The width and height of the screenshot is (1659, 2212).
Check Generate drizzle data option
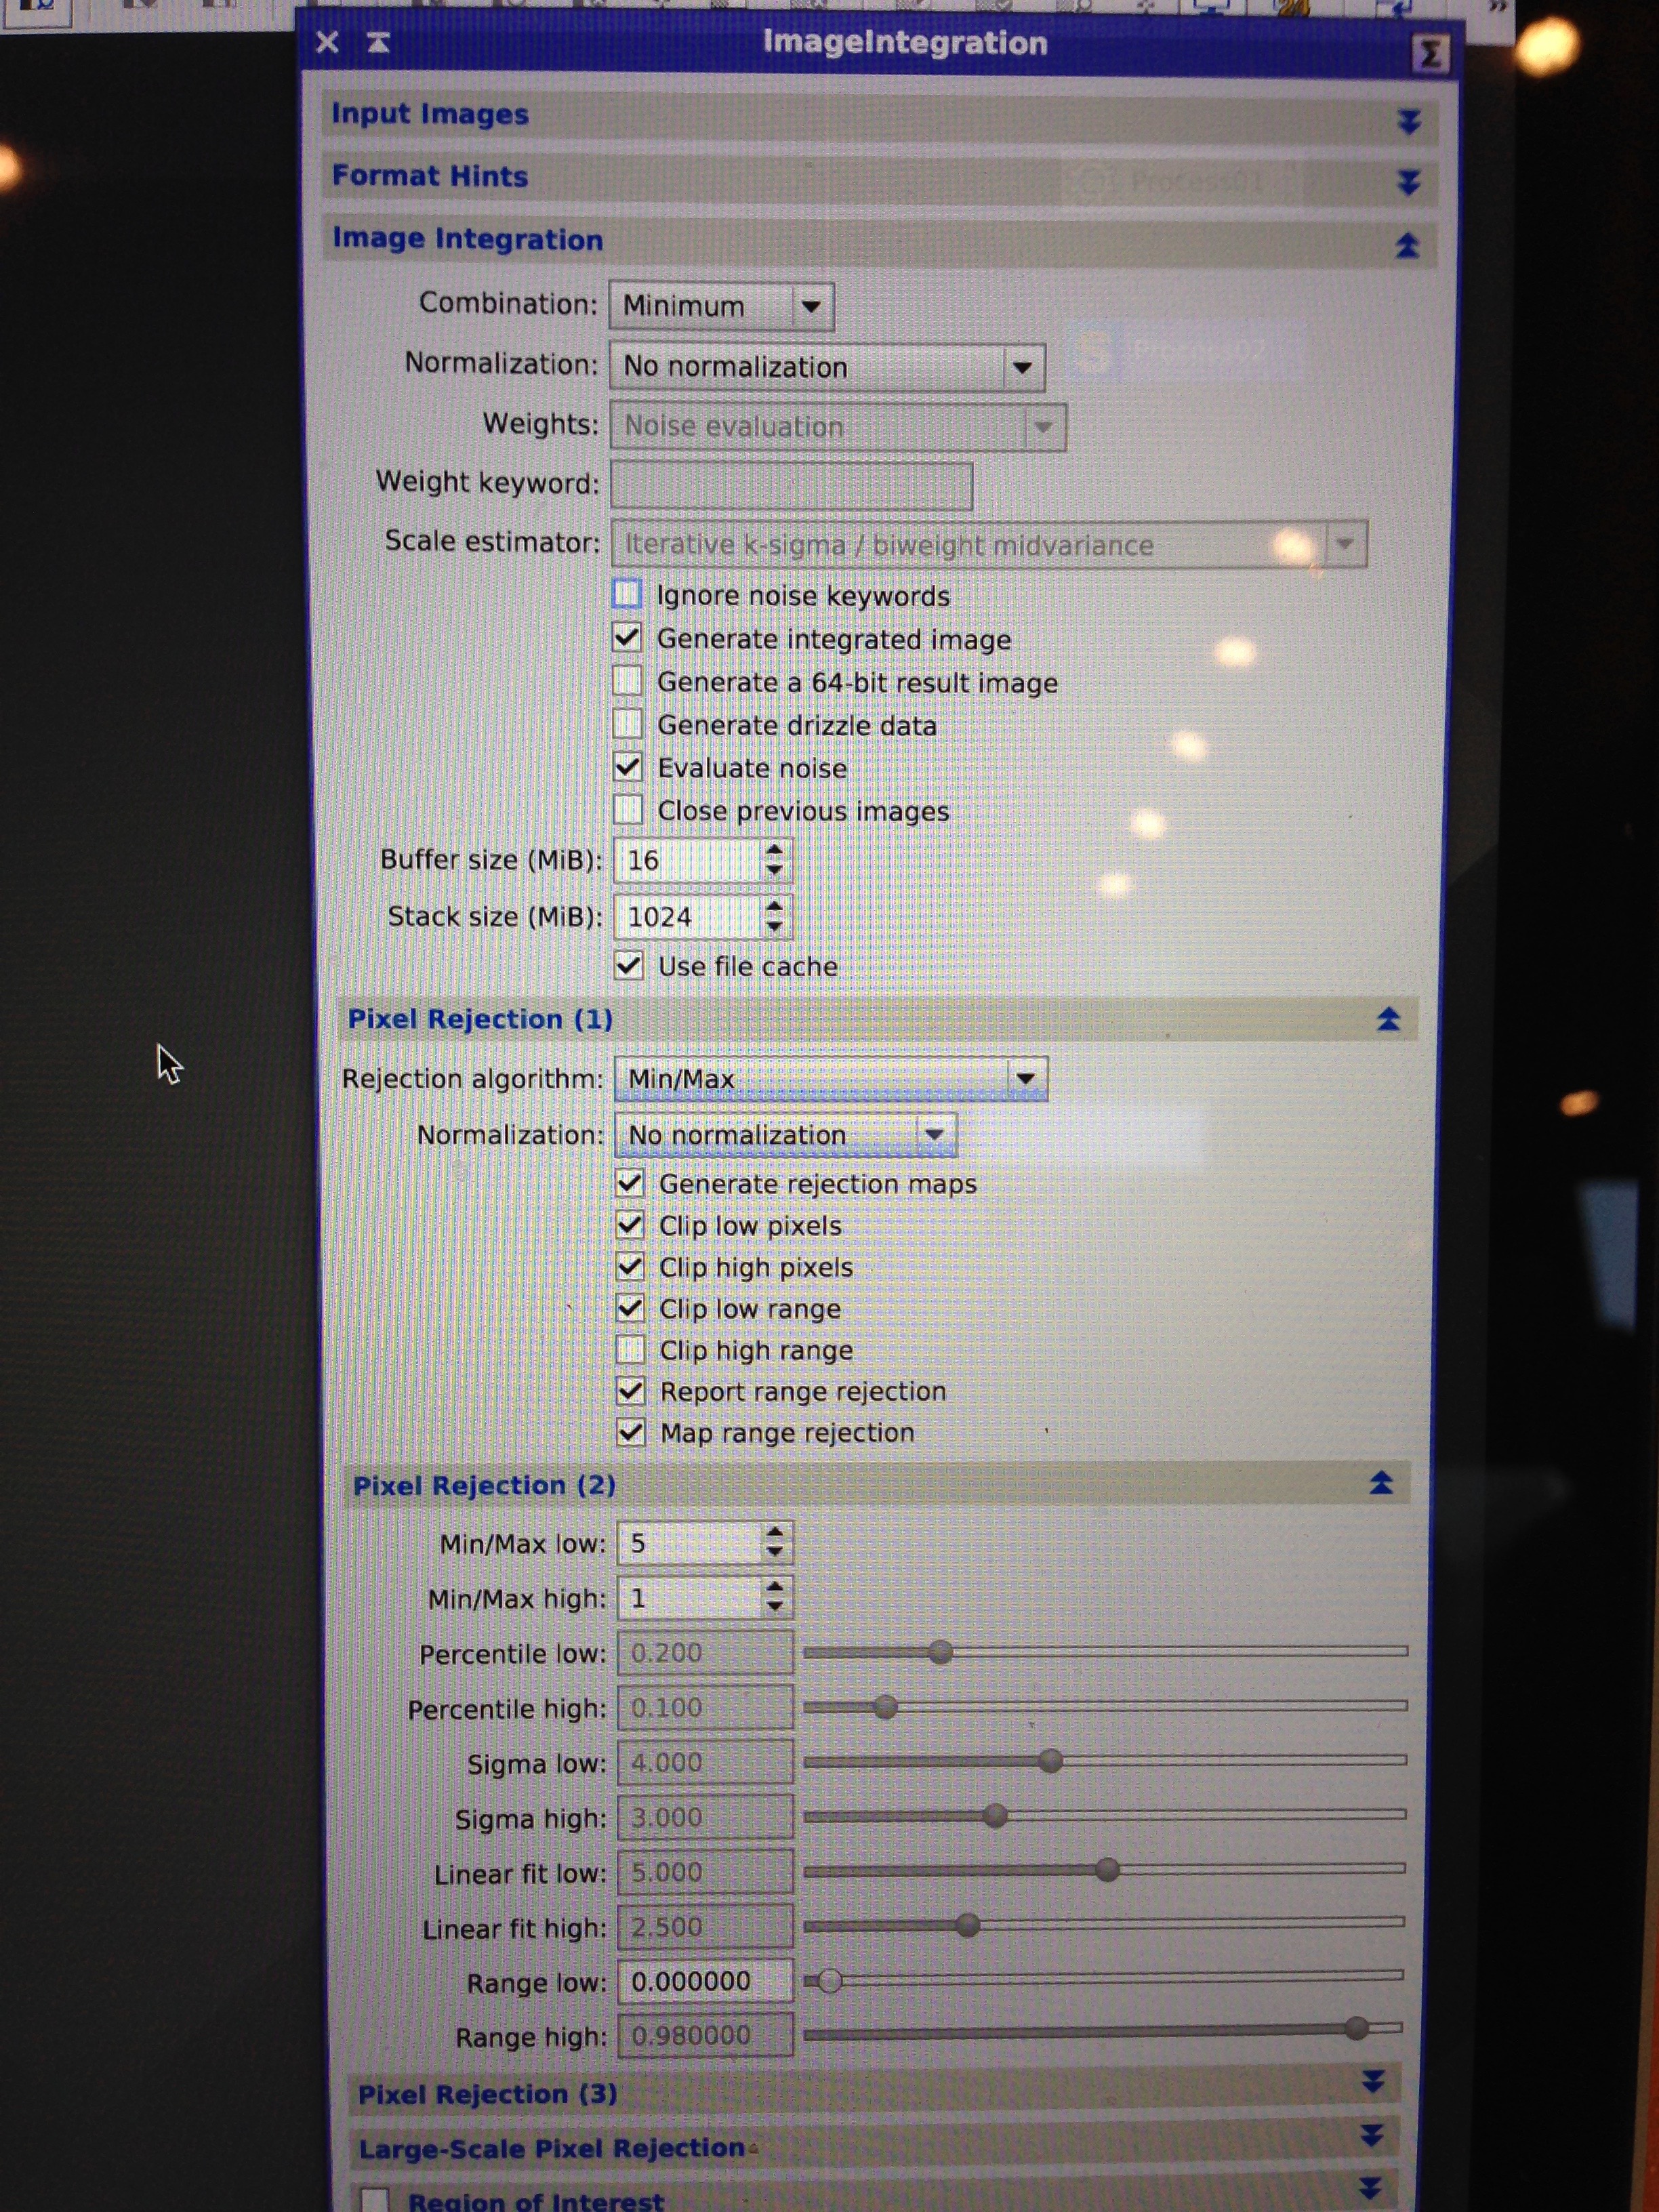click(x=628, y=724)
